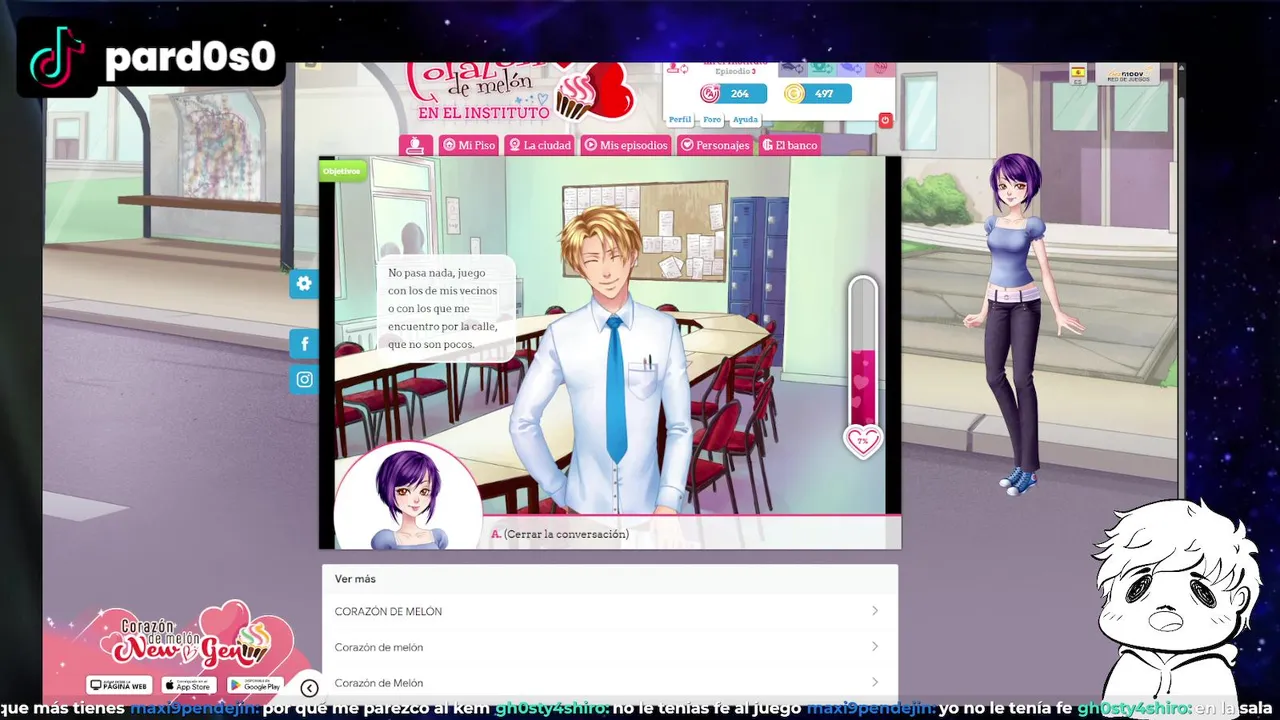The height and width of the screenshot is (720, 1280).
Task: Click the Ver más heading
Action: tap(355, 579)
